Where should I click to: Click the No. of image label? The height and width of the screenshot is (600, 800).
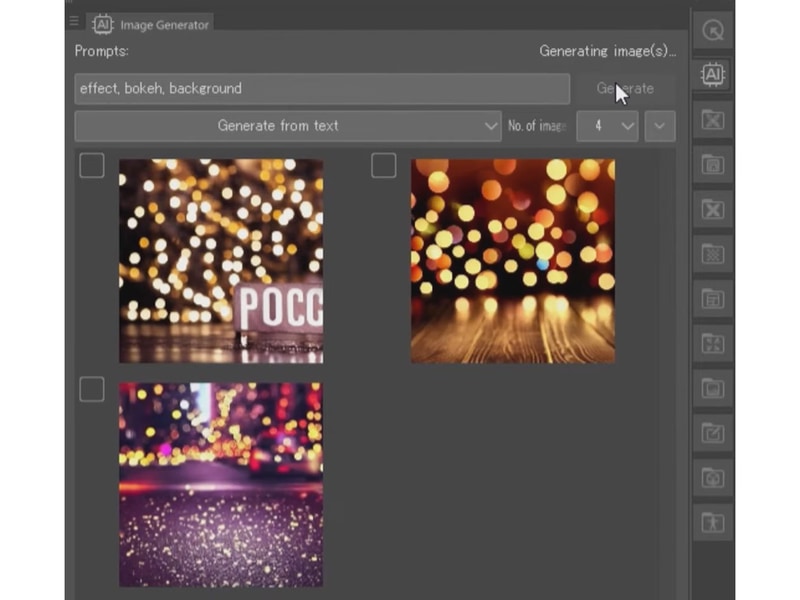pos(537,126)
